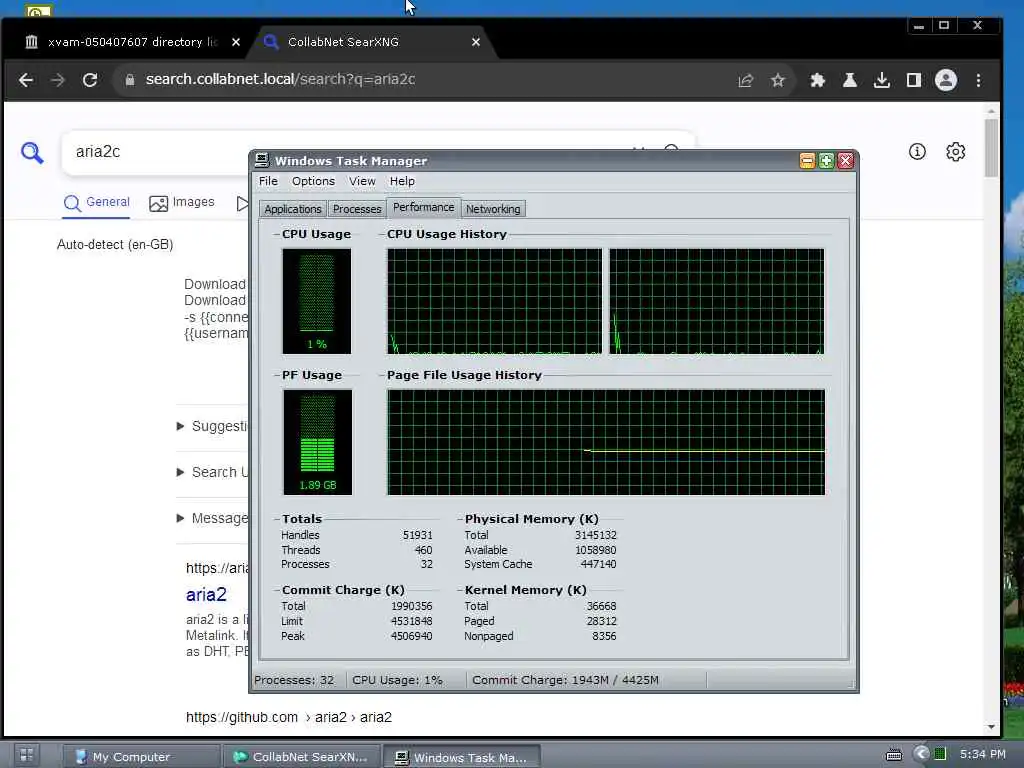Click the CPU Usage 1 % meter
The image size is (1024, 768).
pyautogui.click(x=317, y=301)
